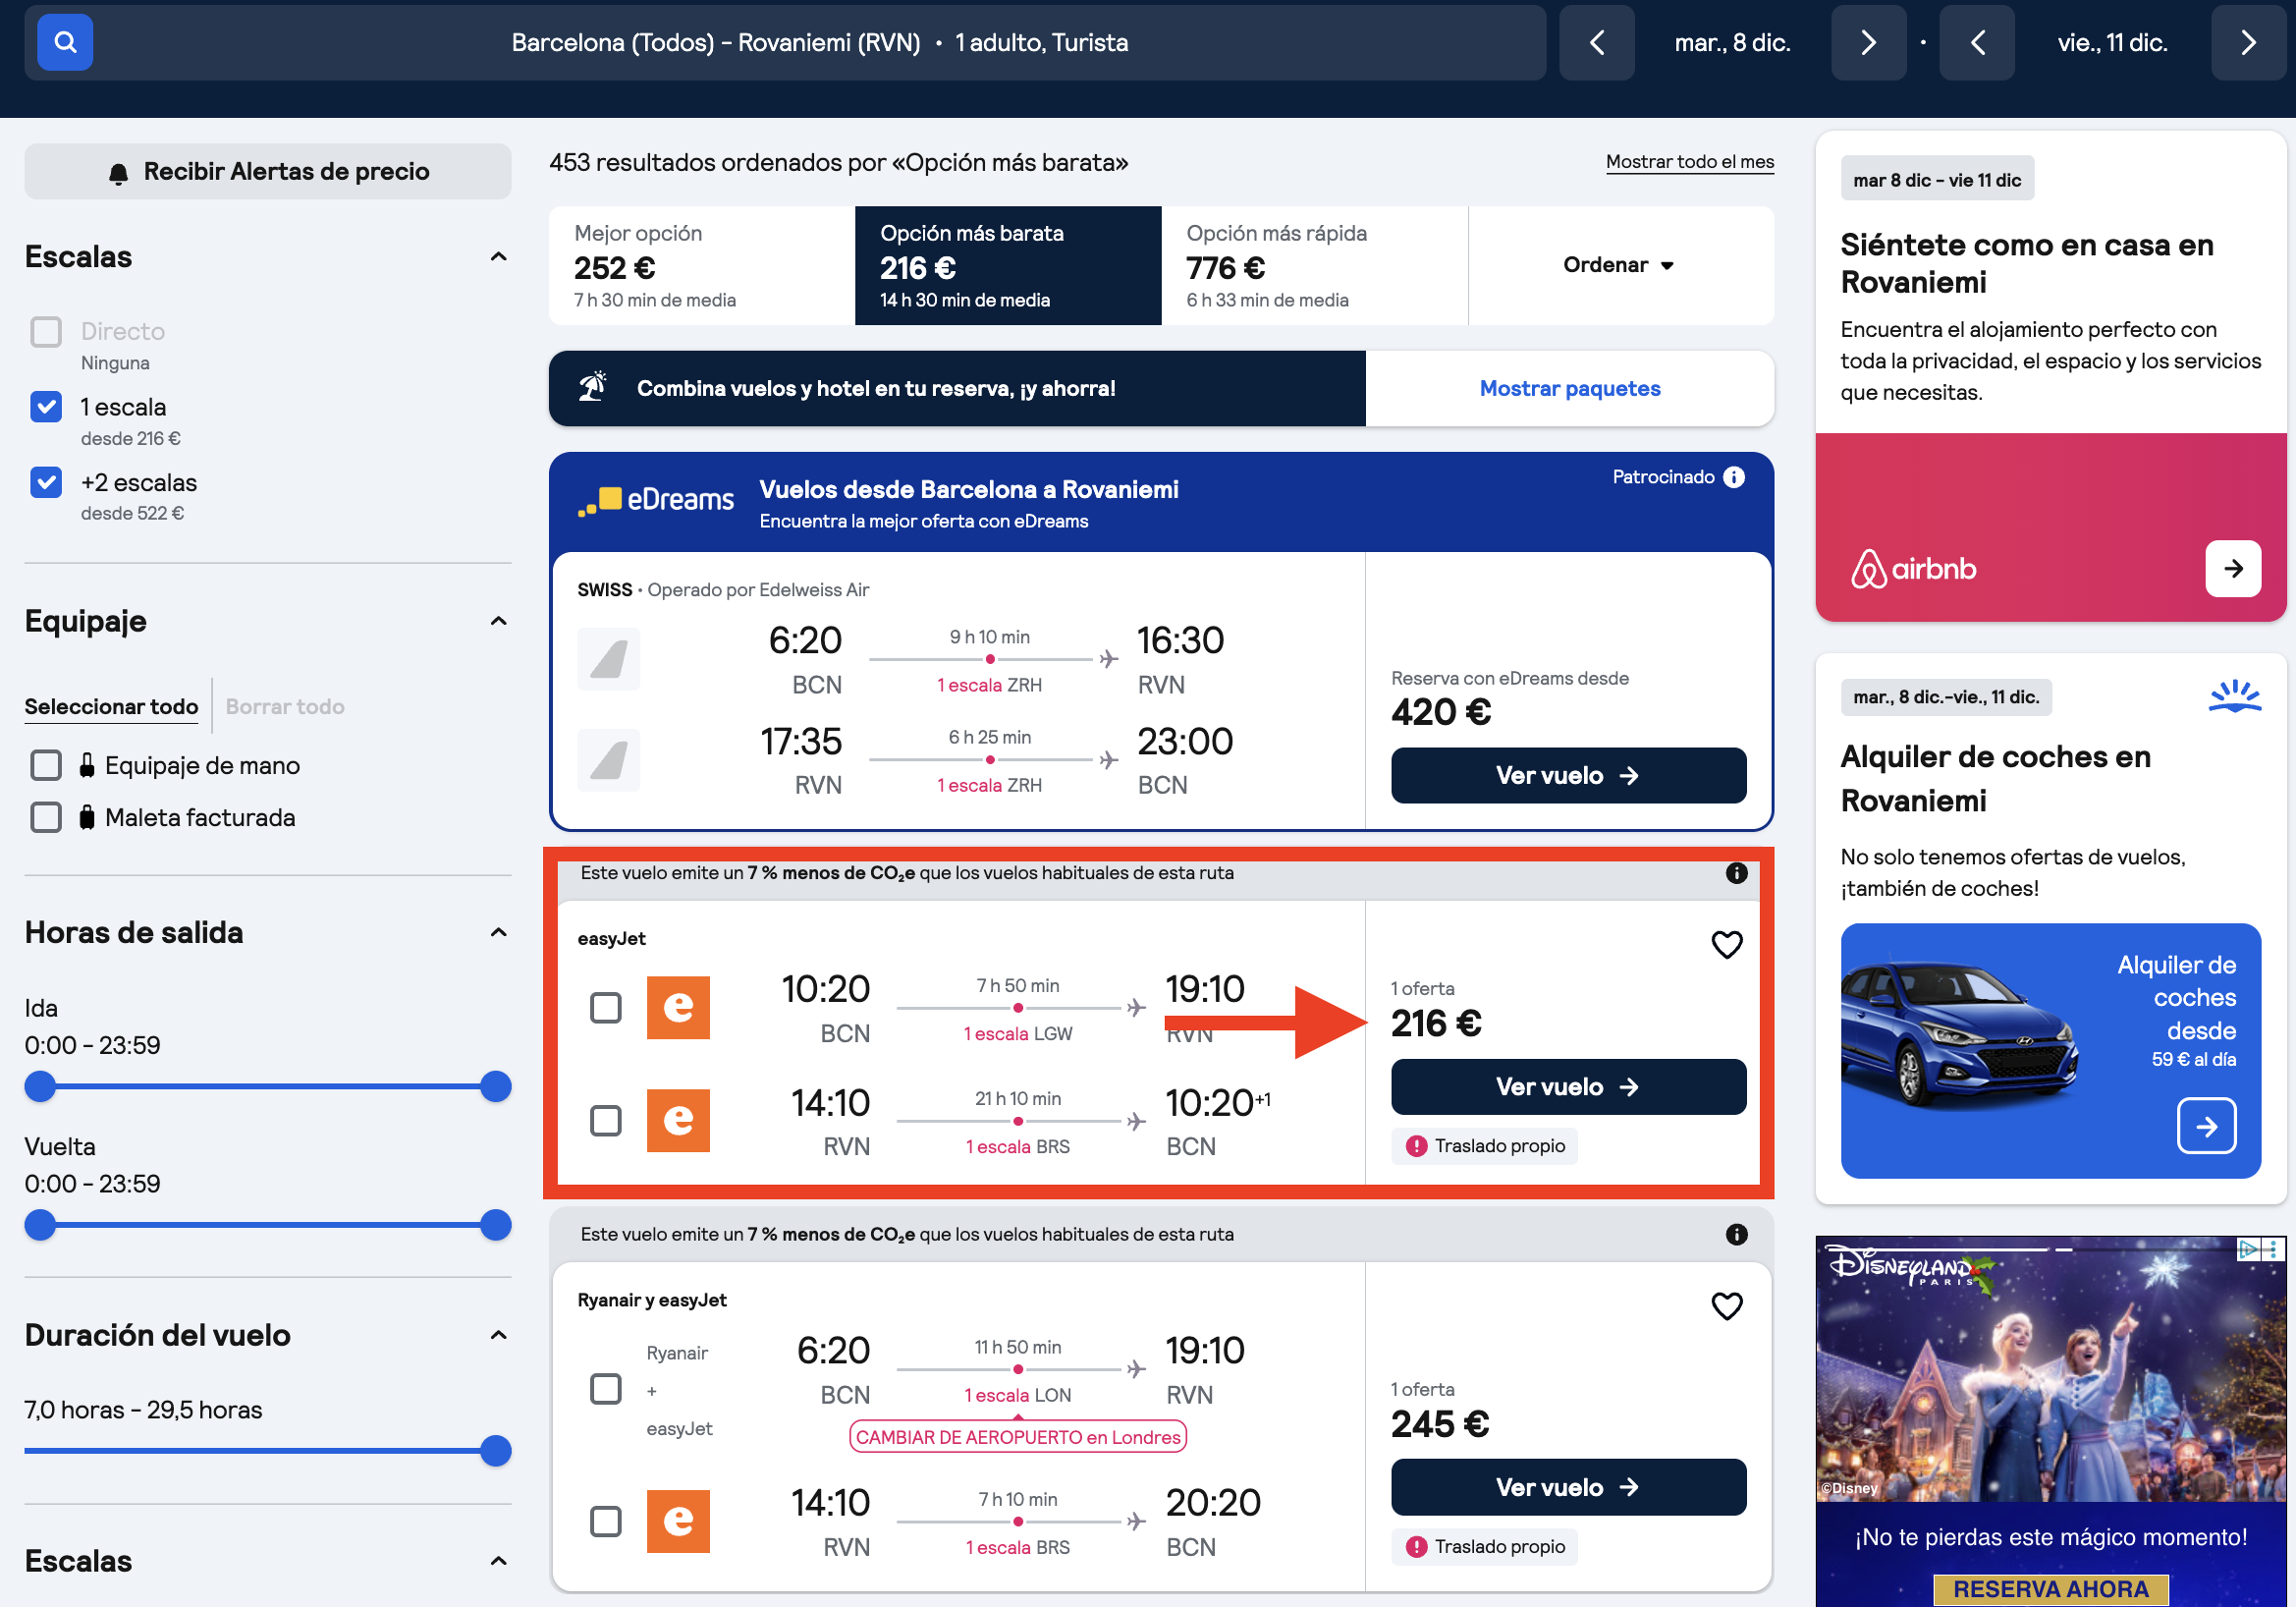Save the 216 € easyJet flight with heart
2296x1607 pixels.
tap(1726, 944)
